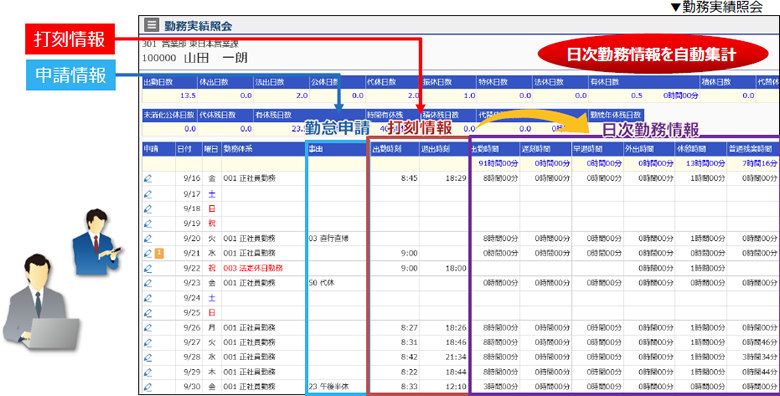Click the 休憩時間 column header
This screenshot has width=780, height=396.
[x=700, y=149]
